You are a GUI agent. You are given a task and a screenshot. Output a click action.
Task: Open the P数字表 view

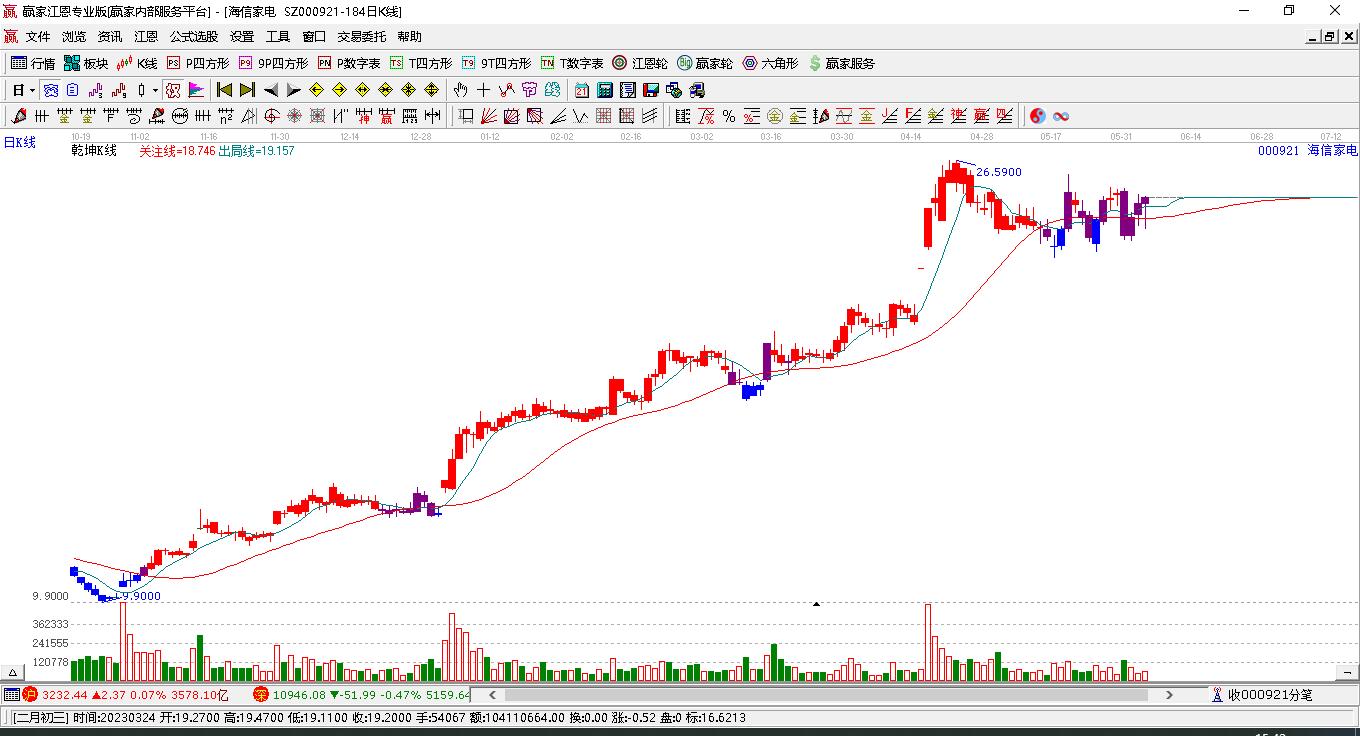[x=349, y=63]
